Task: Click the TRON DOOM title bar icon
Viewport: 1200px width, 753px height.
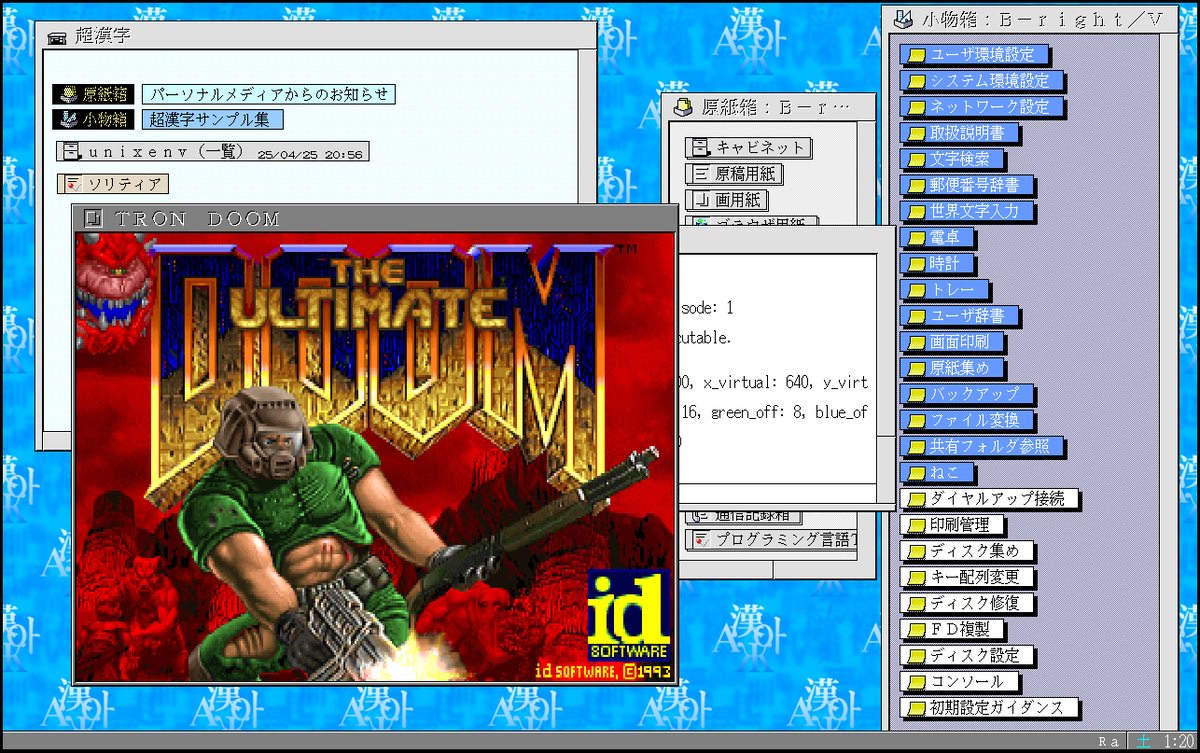Action: coord(93,218)
